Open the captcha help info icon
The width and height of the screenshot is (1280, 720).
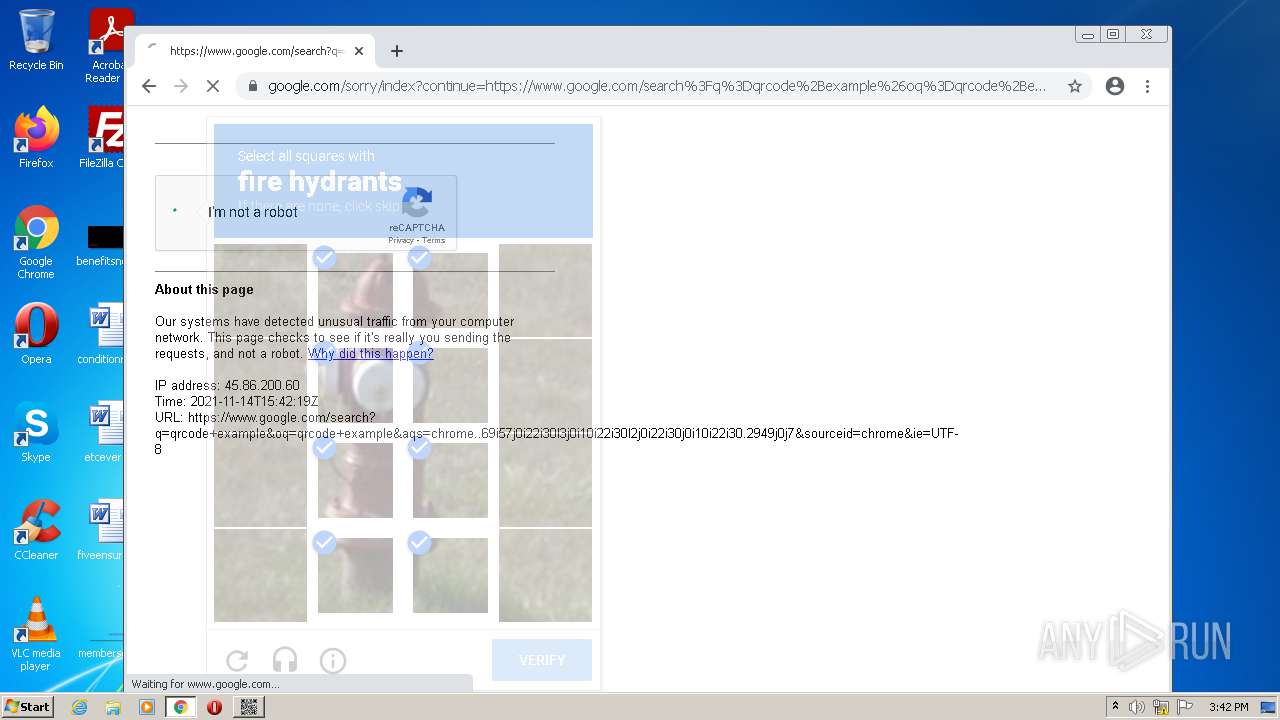point(333,660)
